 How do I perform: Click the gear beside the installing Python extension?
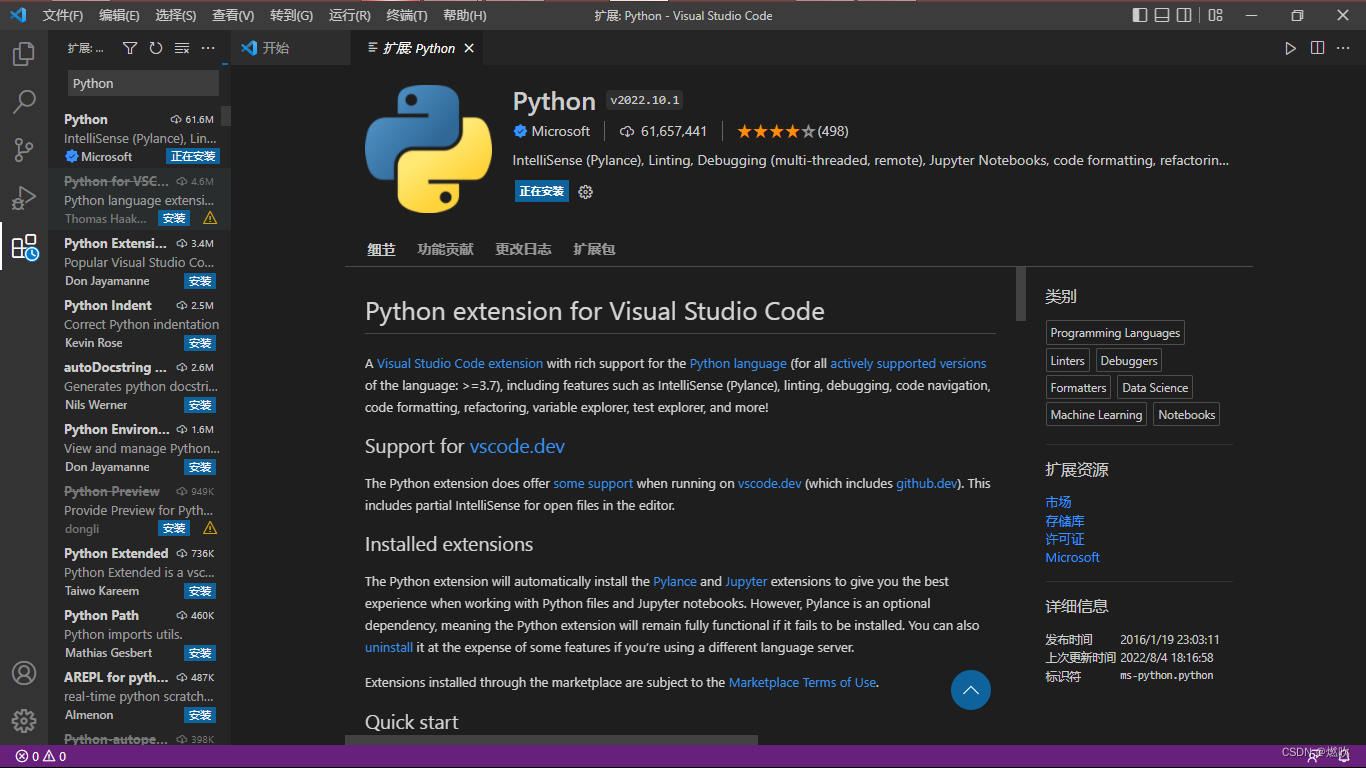tap(585, 191)
